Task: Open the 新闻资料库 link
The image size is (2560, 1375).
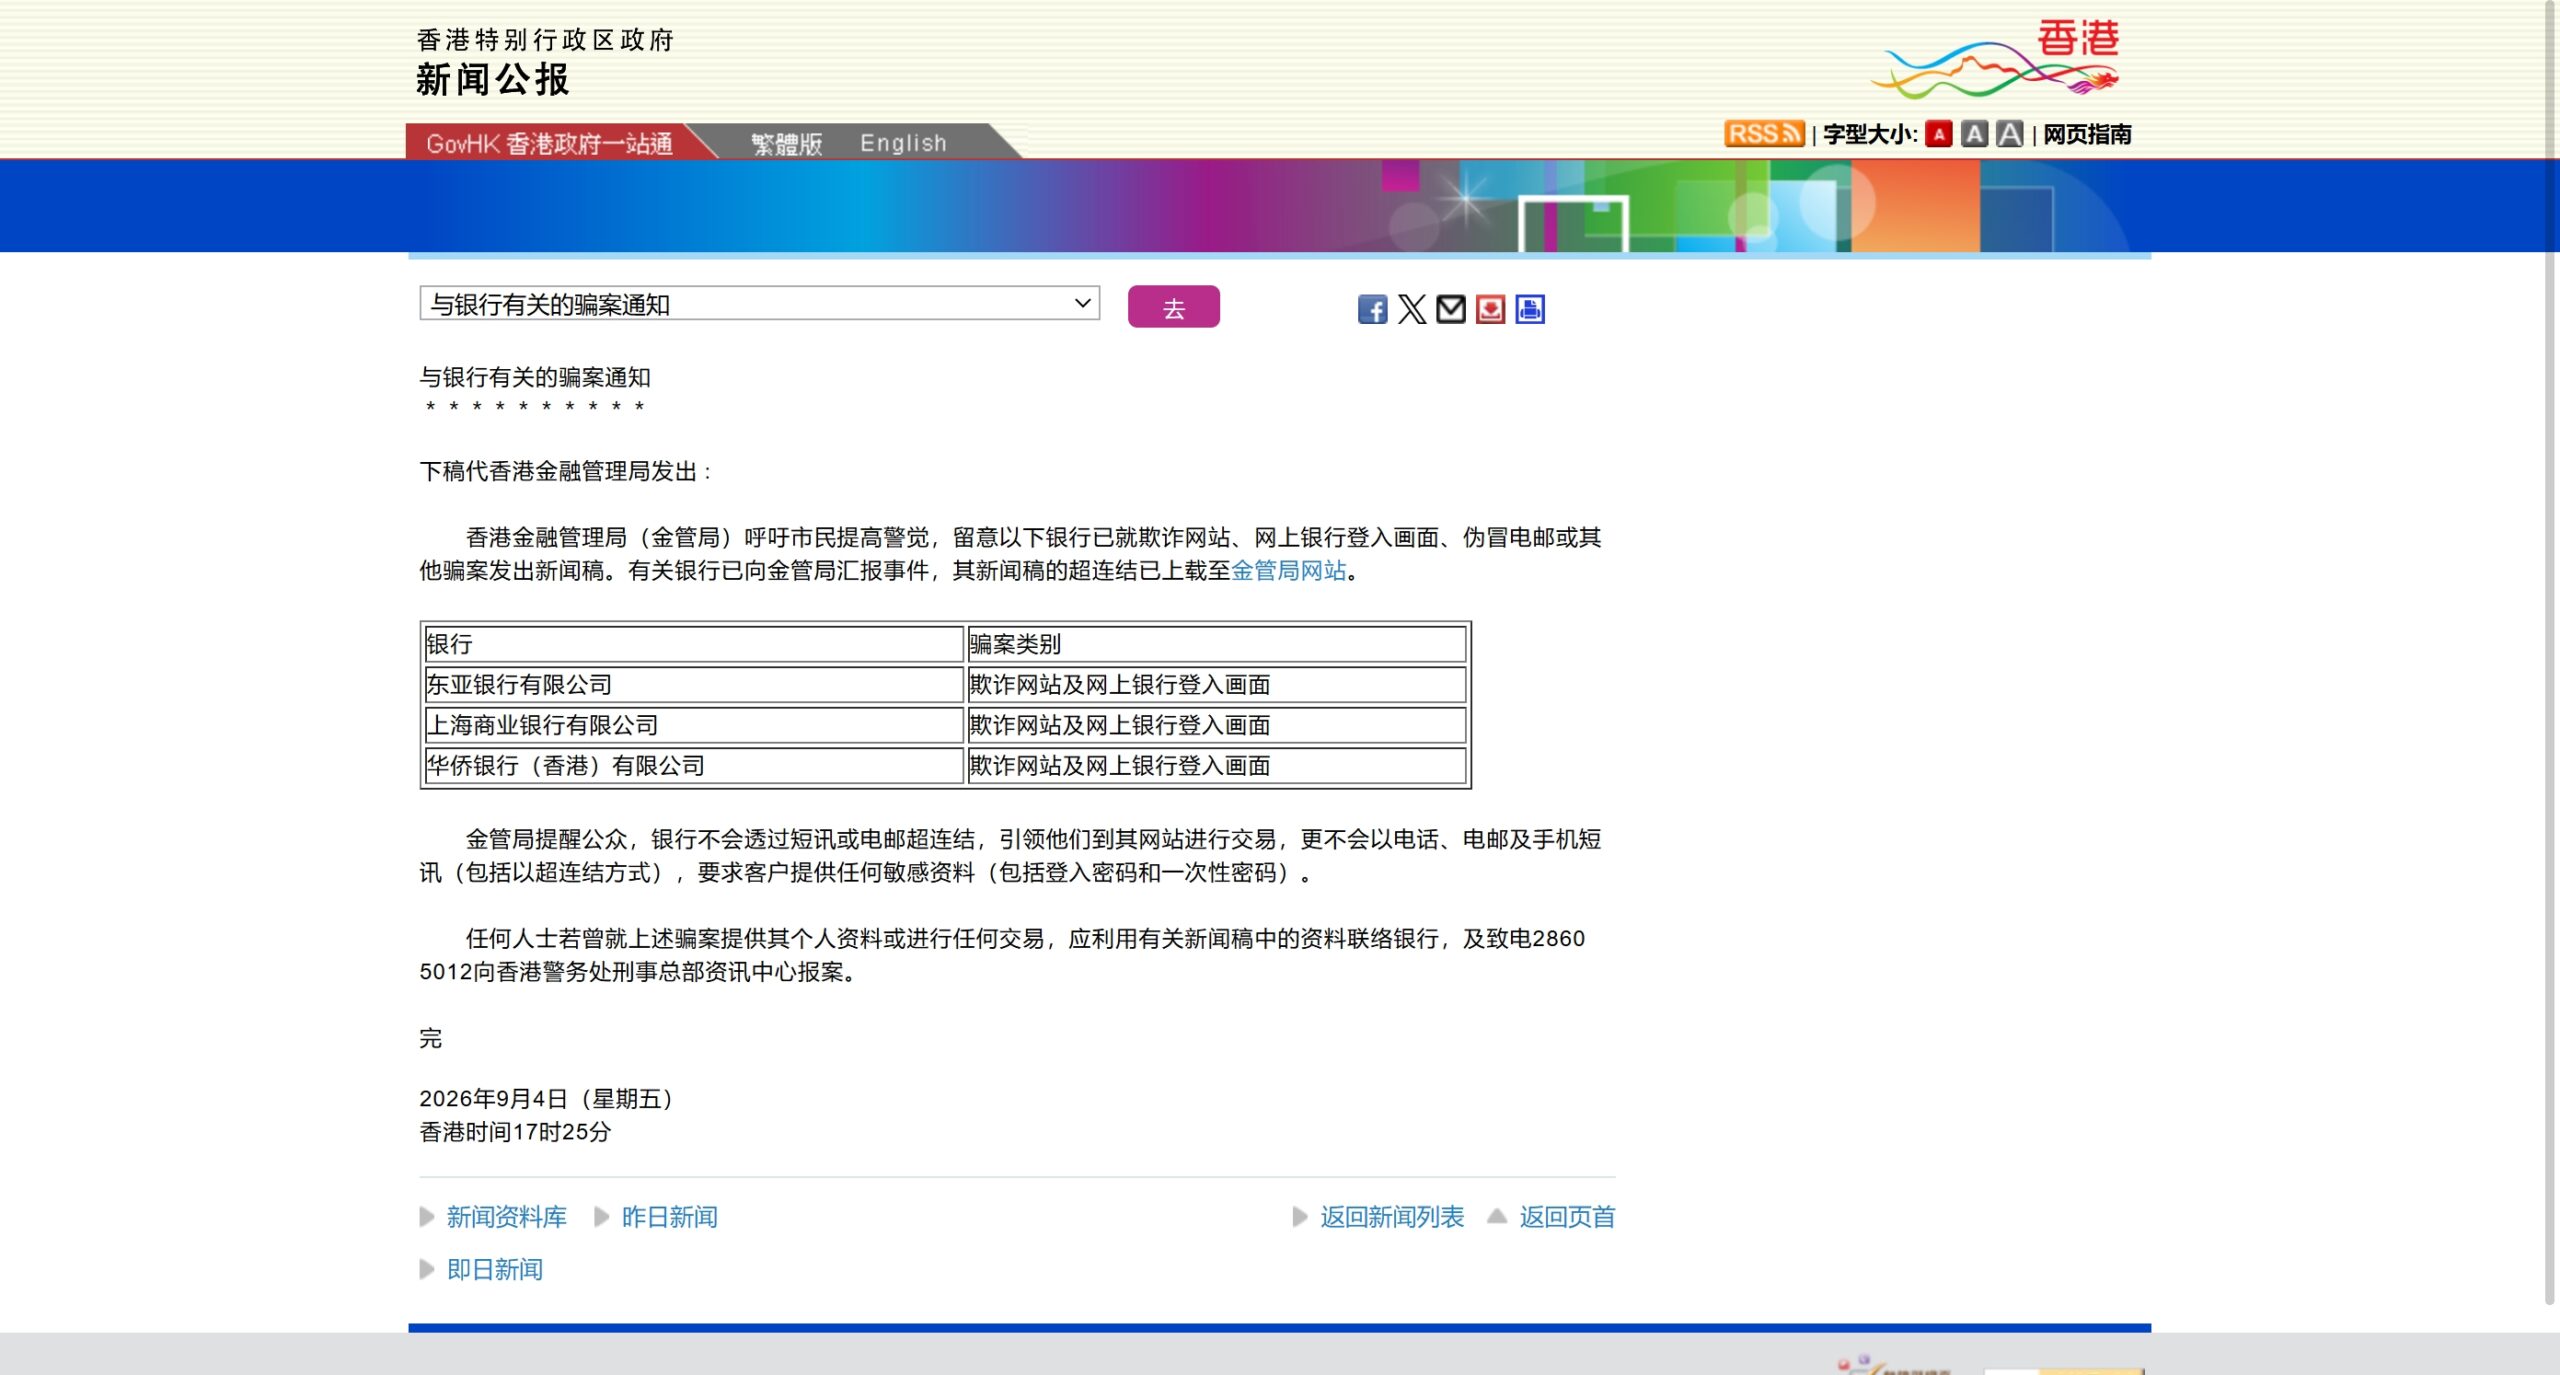Action: click(506, 1217)
